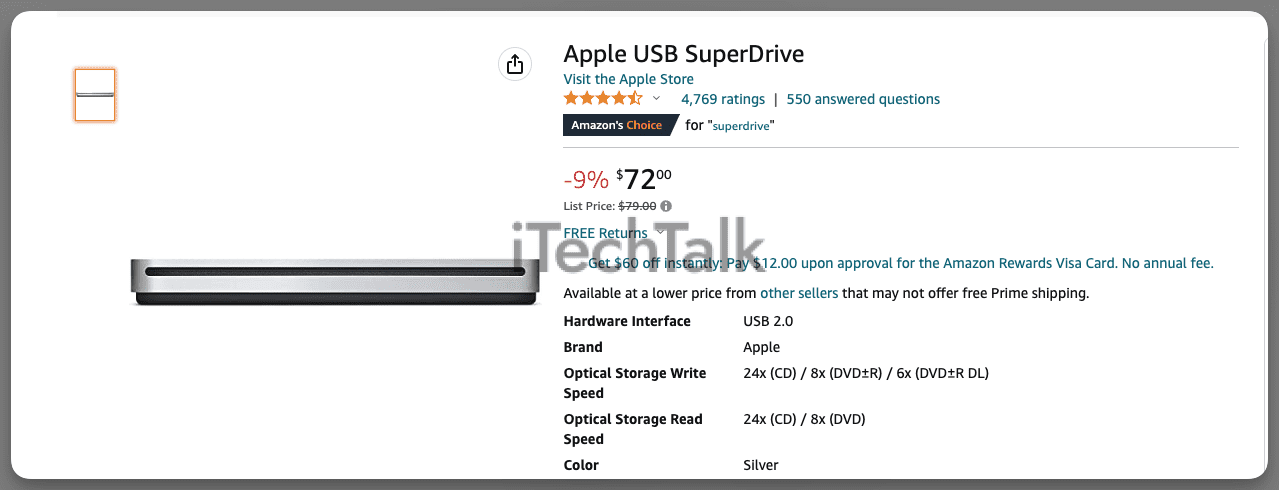Click the share icon above product image
This screenshot has height=490, width=1279.
[514, 65]
